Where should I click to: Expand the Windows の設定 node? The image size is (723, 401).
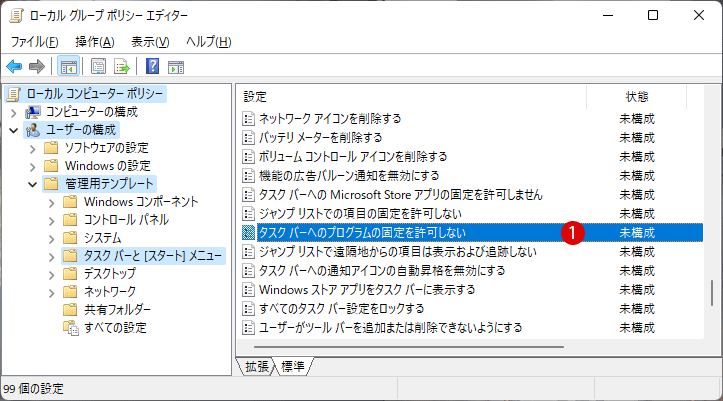[x=32, y=167]
